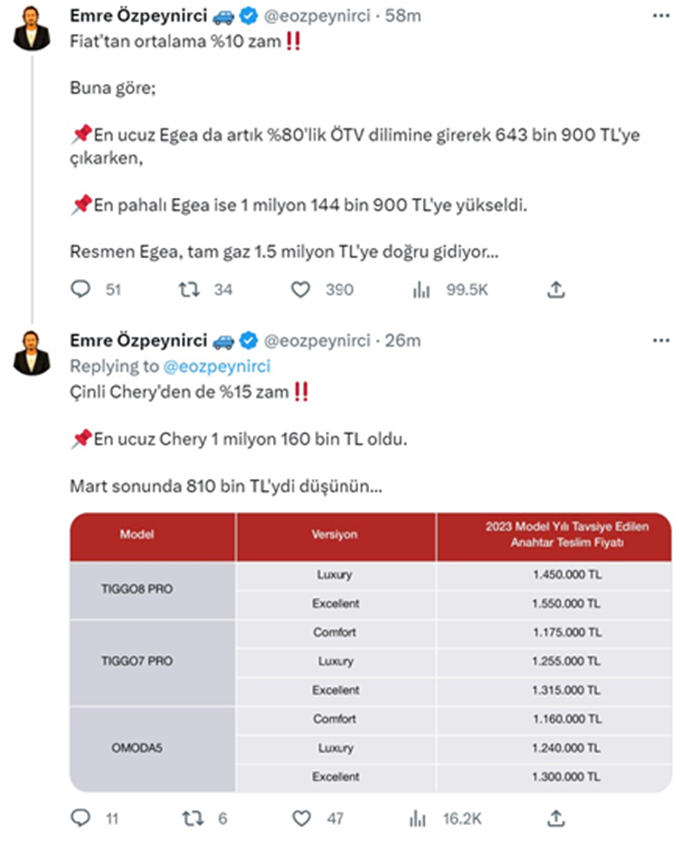Open the 26m timestamp of reply tweet
689x845 pixels.
(403, 341)
